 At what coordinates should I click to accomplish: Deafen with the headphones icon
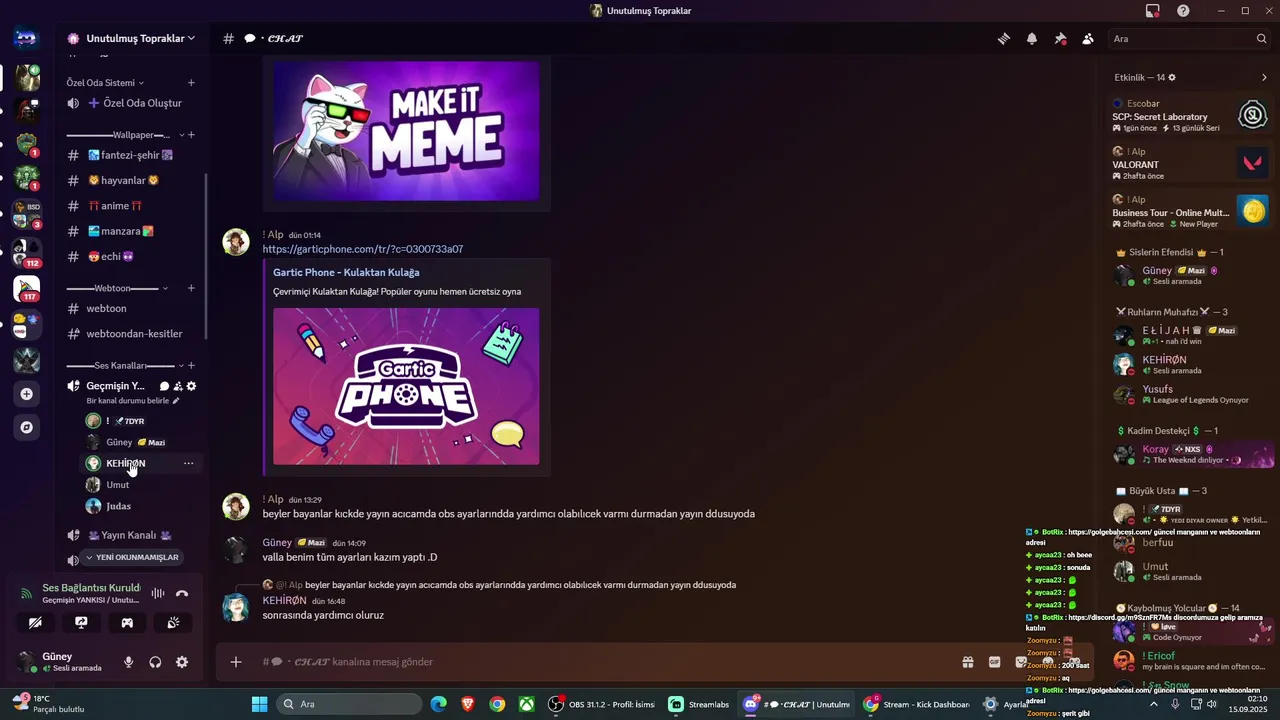click(x=155, y=662)
